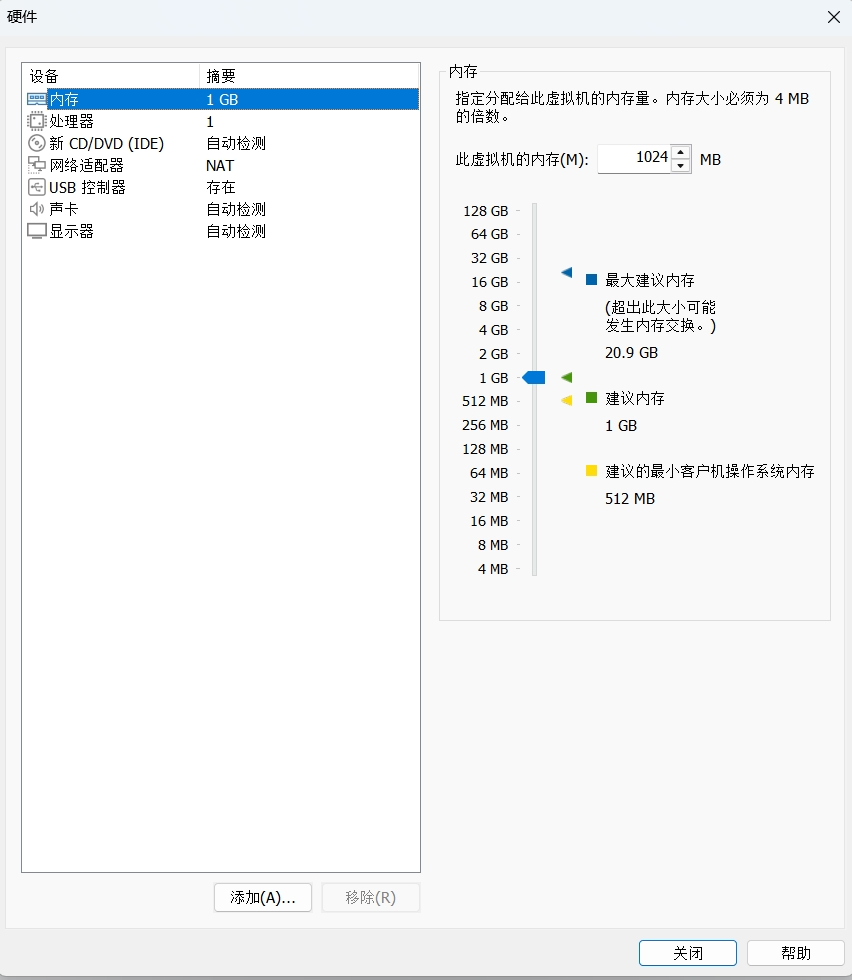The width and height of the screenshot is (852, 980).
Task: Select the 声卡 device
Action: (221, 209)
